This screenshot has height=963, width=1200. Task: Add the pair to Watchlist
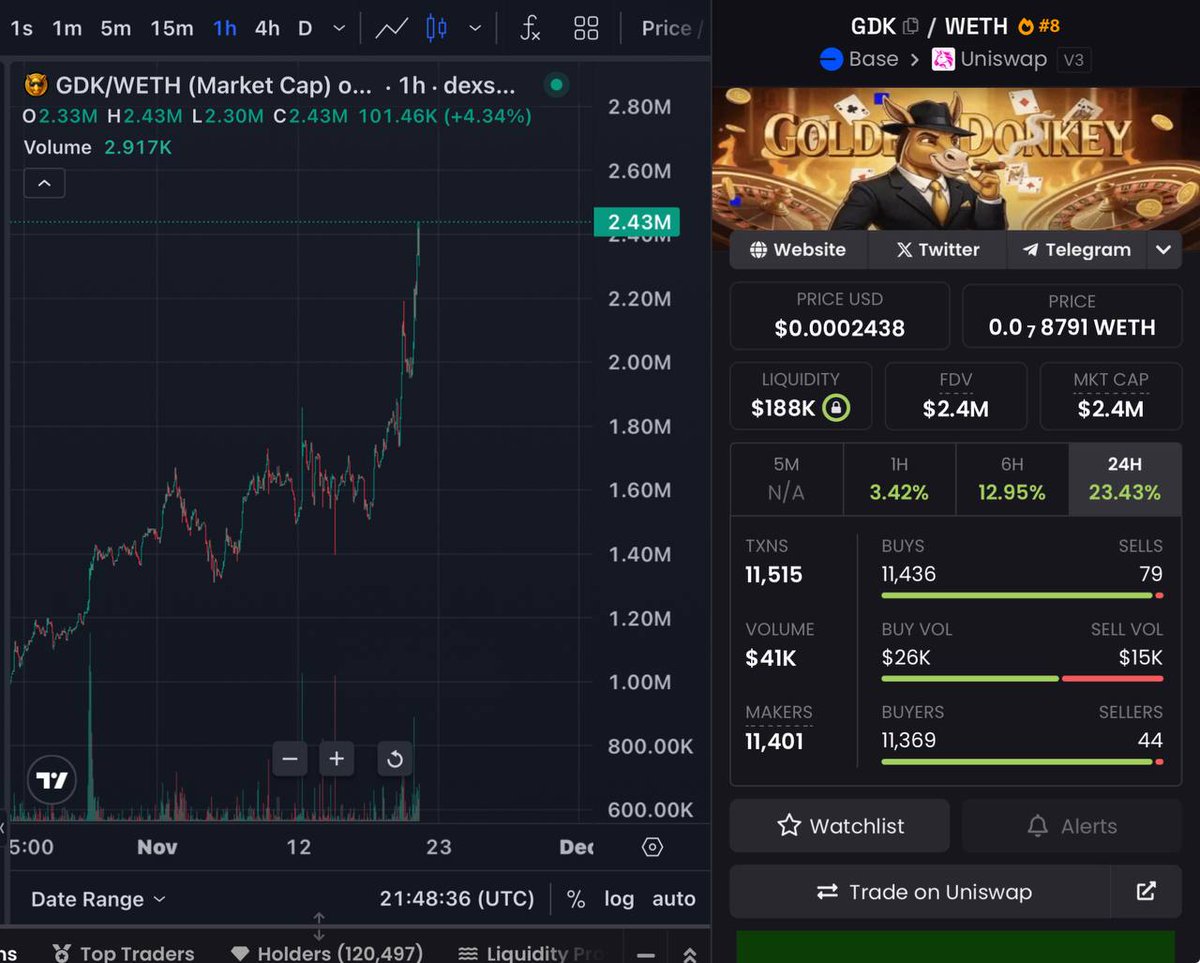point(840,826)
